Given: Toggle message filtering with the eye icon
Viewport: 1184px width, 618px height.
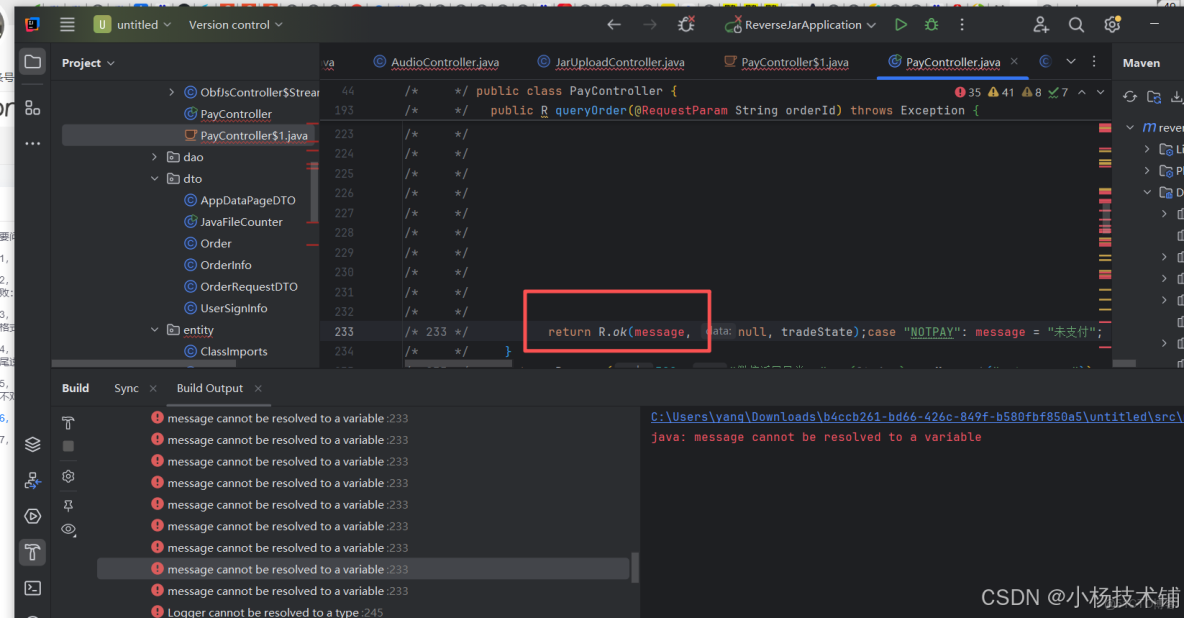Looking at the screenshot, I should pos(68,529).
